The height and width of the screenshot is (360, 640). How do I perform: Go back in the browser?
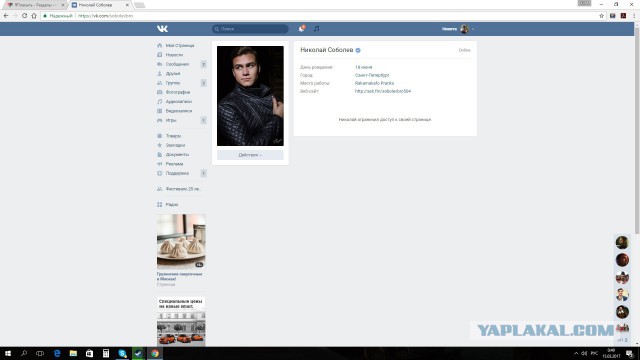point(6,16)
